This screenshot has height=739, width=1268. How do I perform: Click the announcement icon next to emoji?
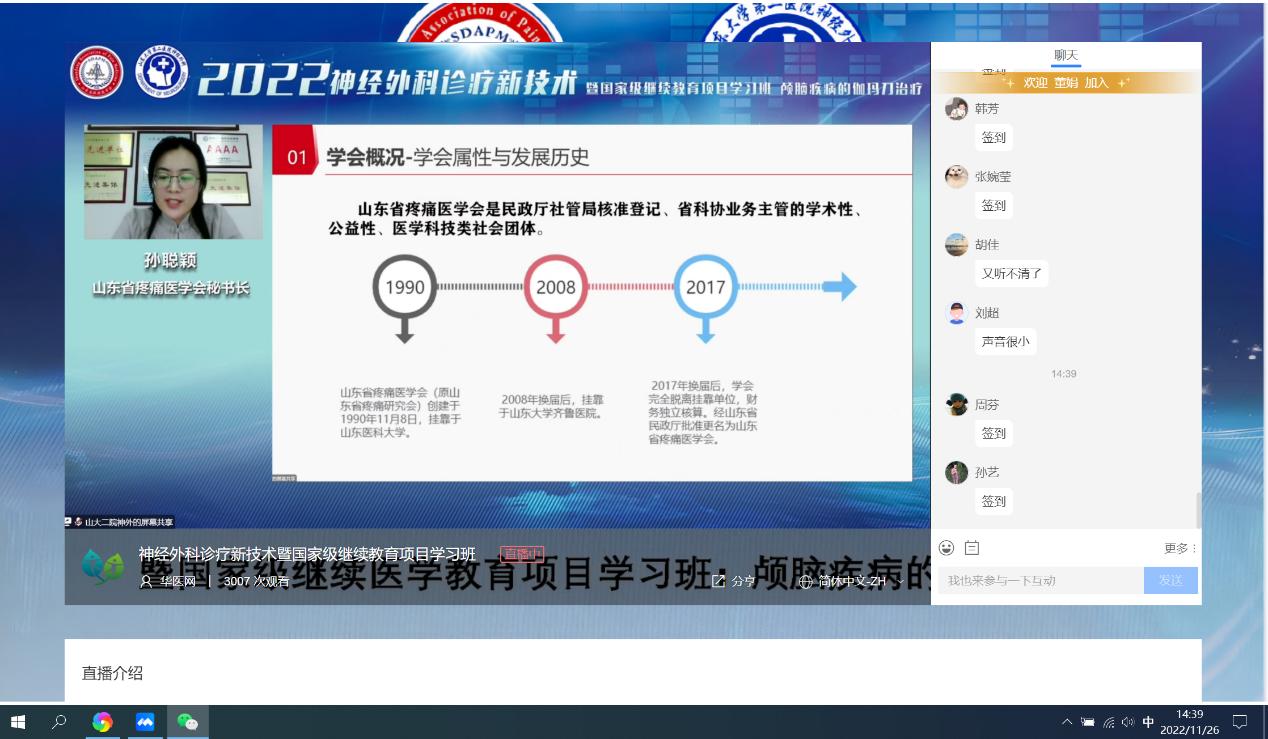pyautogui.click(x=972, y=548)
